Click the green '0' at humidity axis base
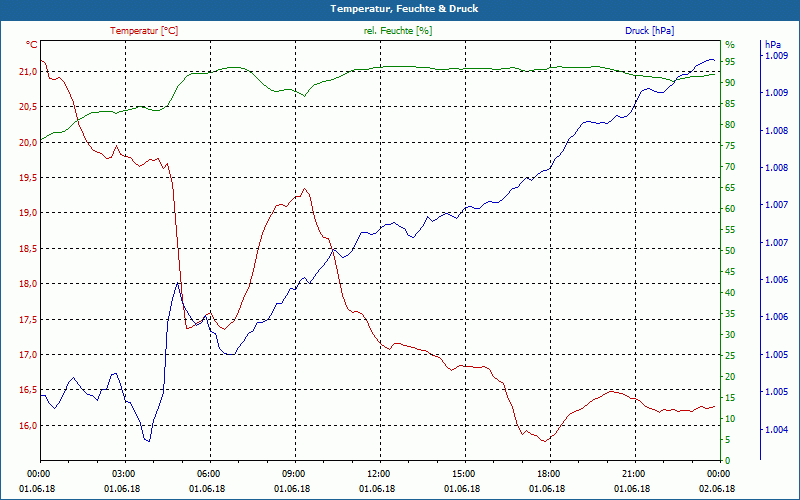Screen dimensions: 800x500 728,461
